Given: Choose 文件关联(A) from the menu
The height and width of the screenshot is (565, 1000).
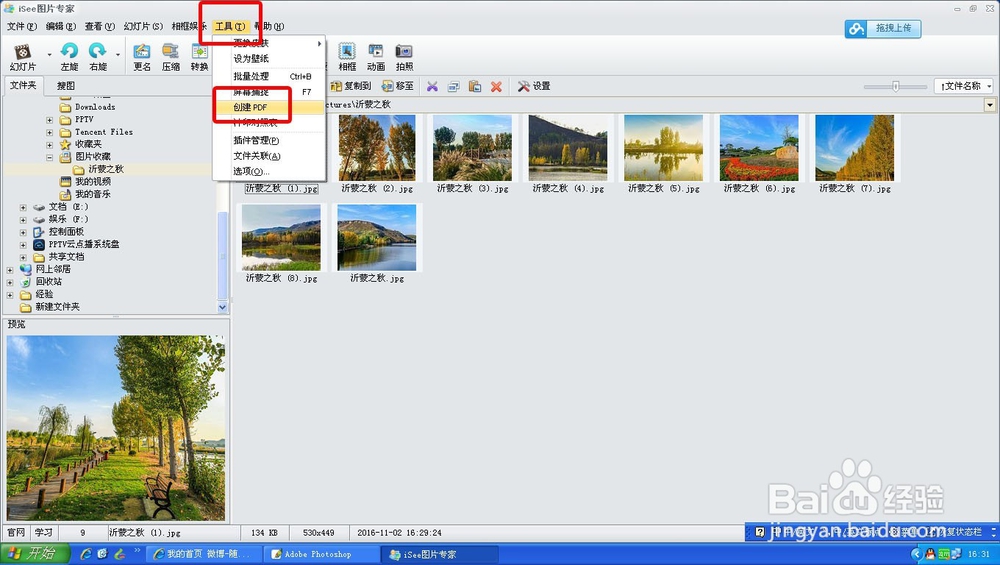Looking at the screenshot, I should point(269,156).
